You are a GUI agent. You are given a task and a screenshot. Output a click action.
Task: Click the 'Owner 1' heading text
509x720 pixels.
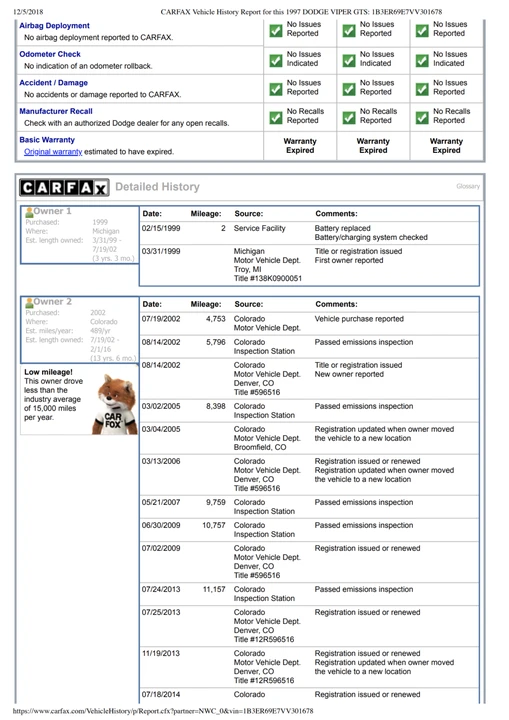[x=52, y=211]
